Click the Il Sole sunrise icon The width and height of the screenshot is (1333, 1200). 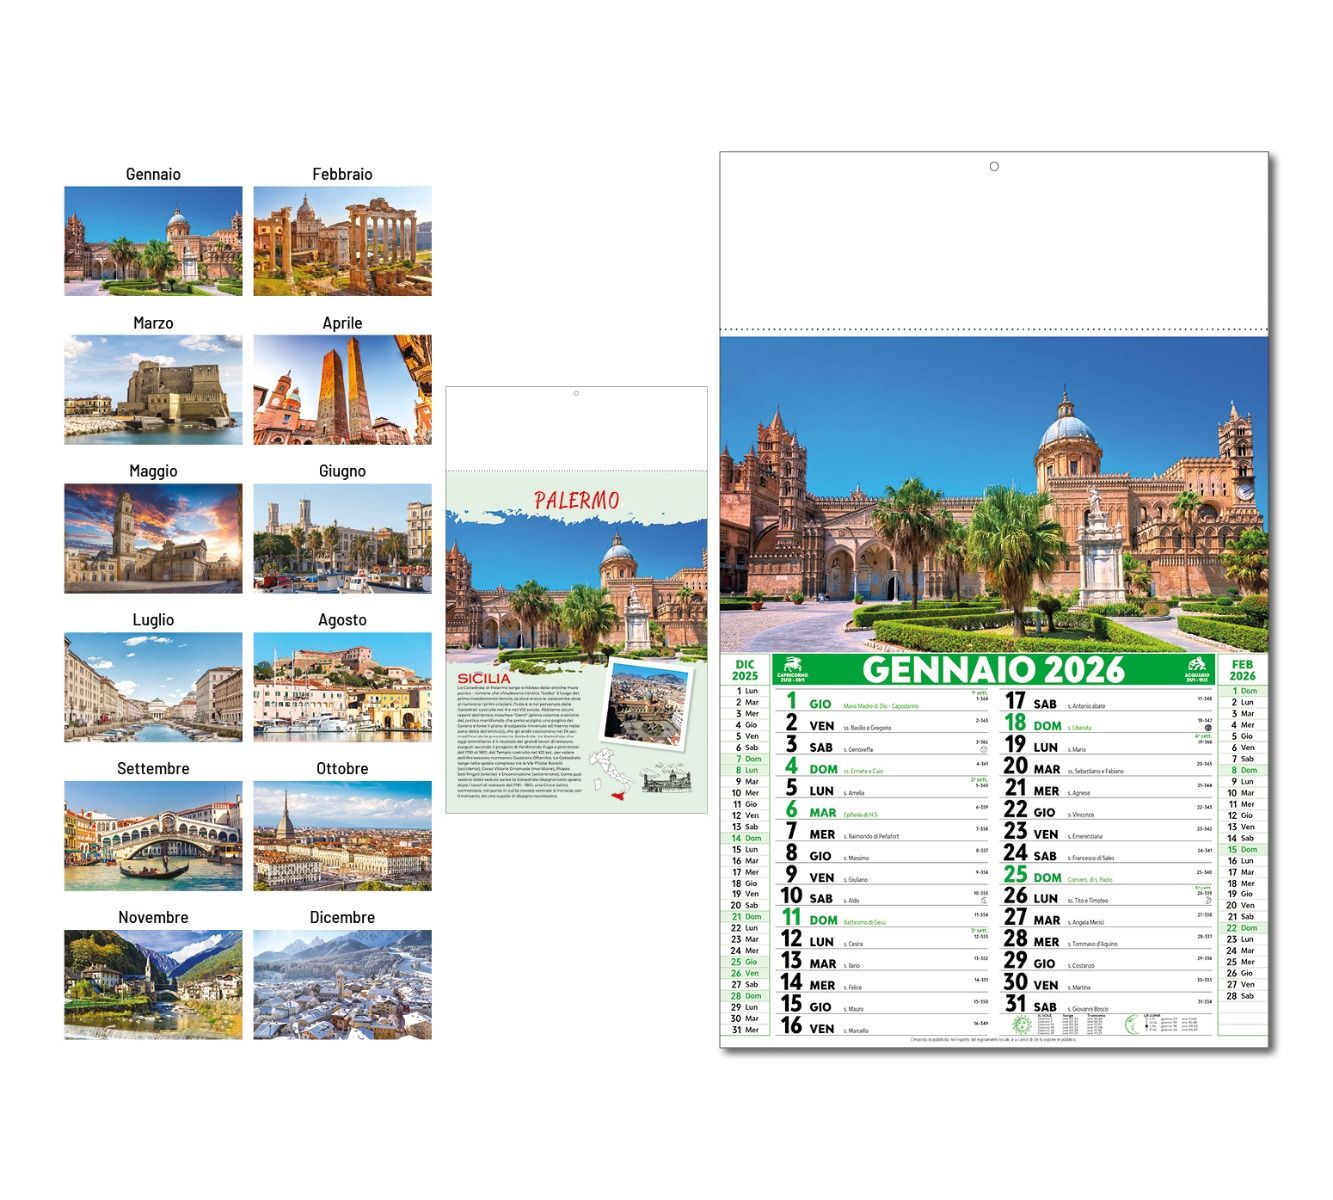tap(1021, 1025)
